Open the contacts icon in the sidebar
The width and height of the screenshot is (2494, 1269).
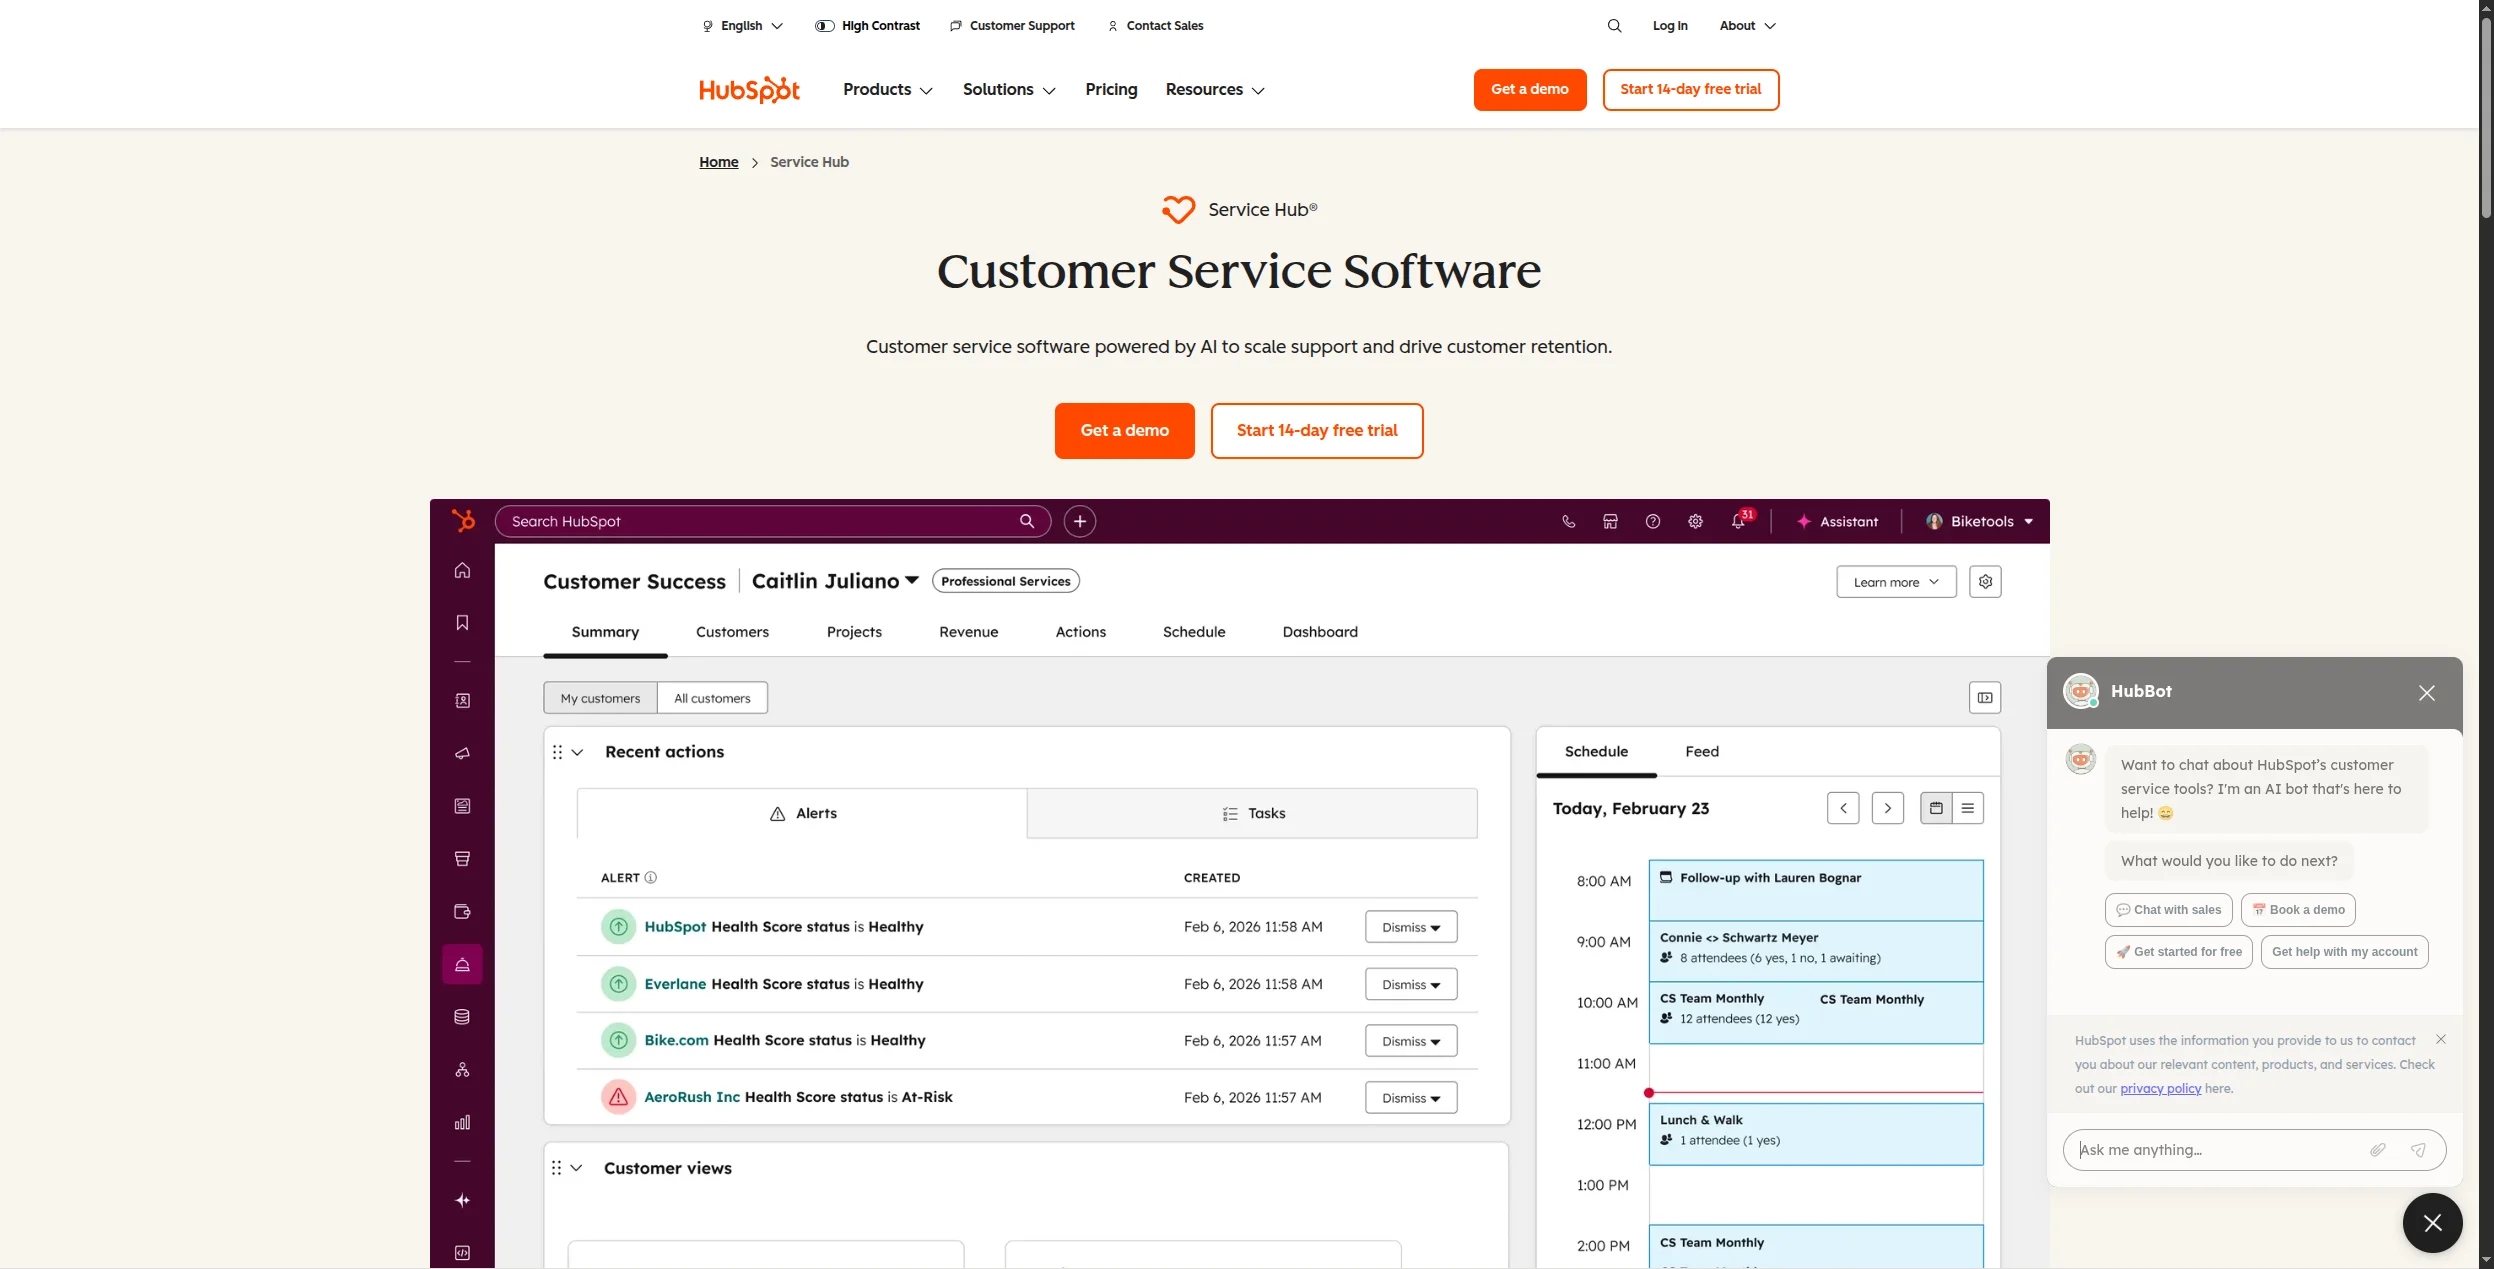tap(462, 701)
